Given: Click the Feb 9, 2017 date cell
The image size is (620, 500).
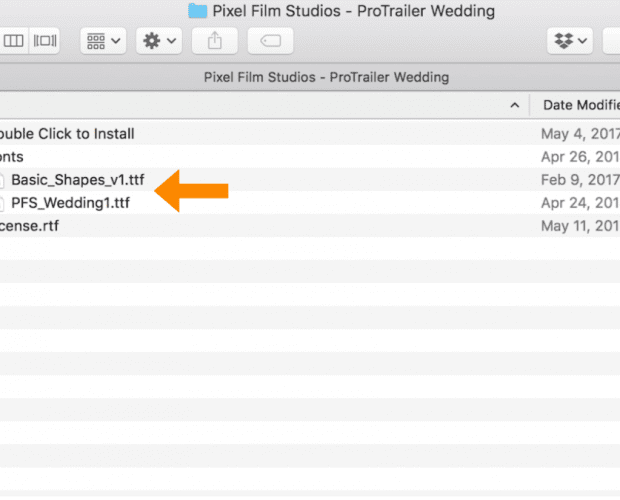Looking at the screenshot, I should click(x=580, y=180).
